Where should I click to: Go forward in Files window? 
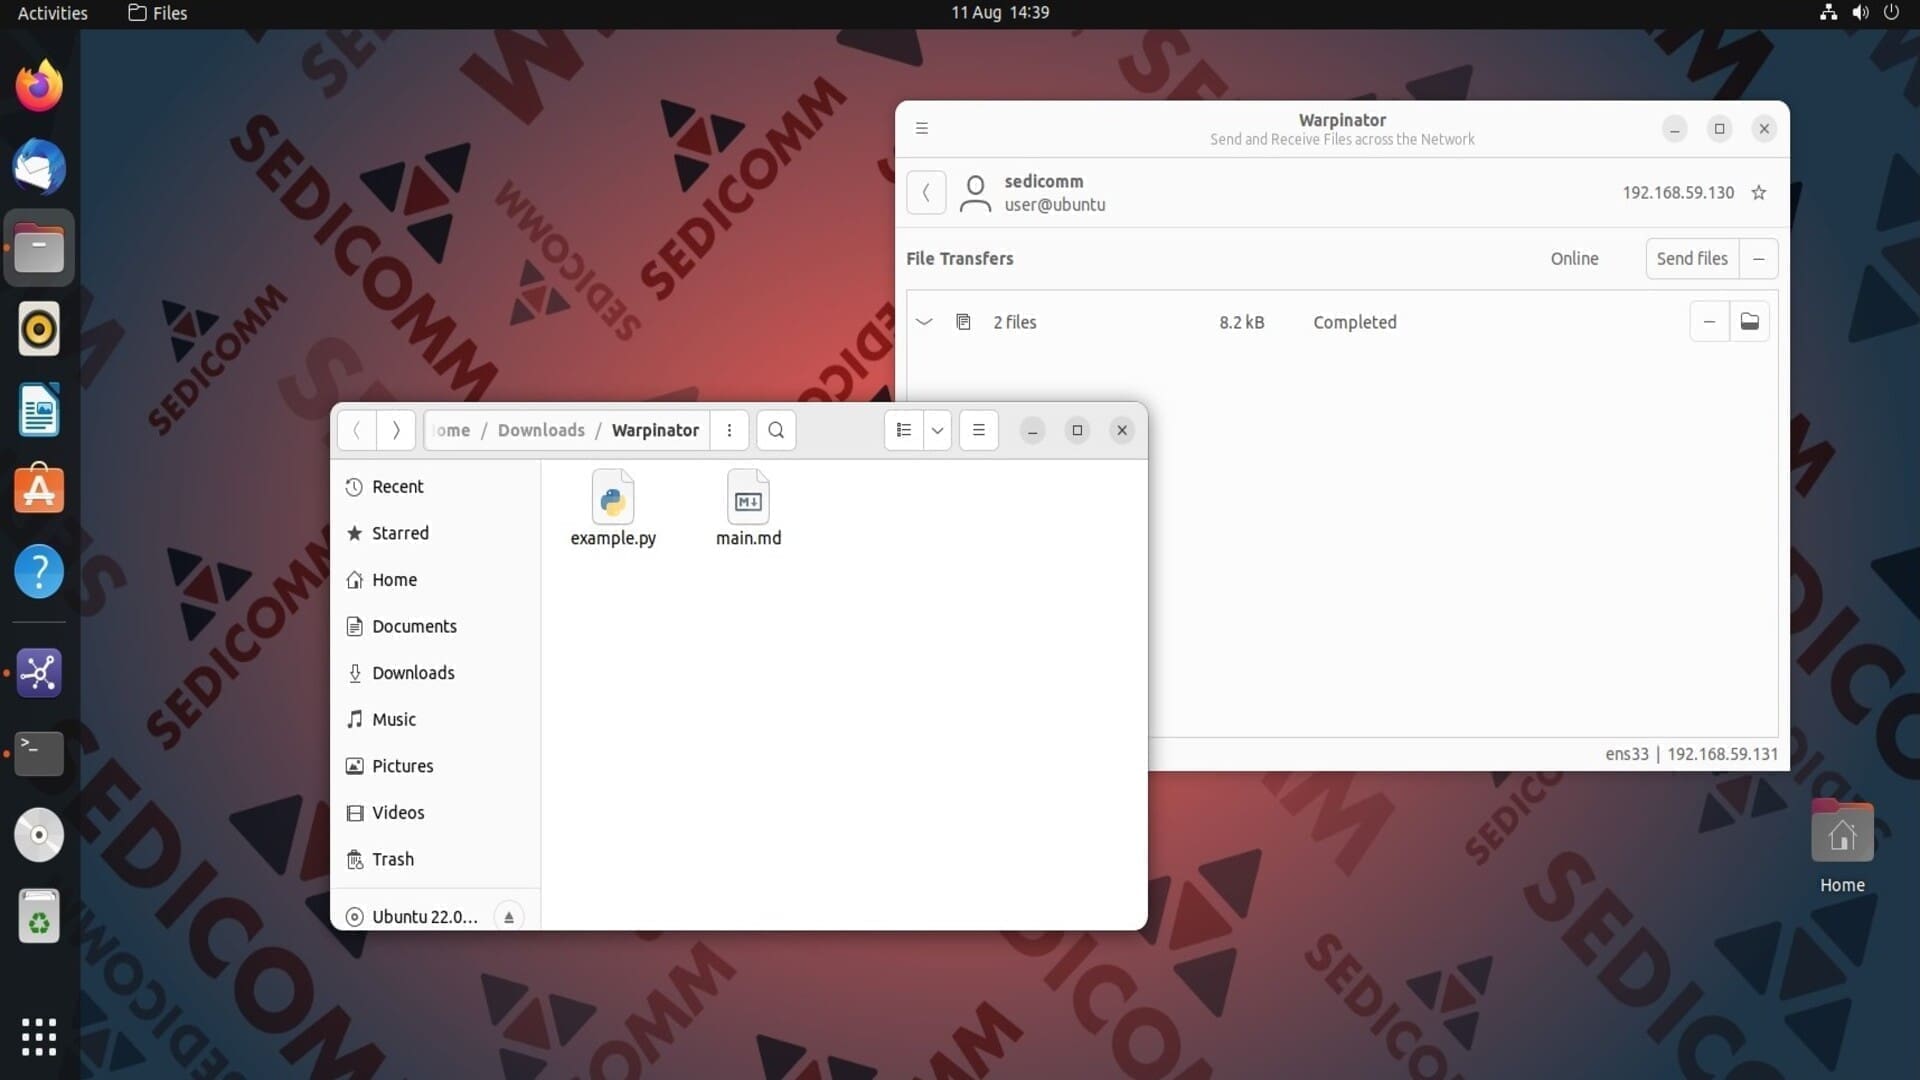[x=396, y=430]
